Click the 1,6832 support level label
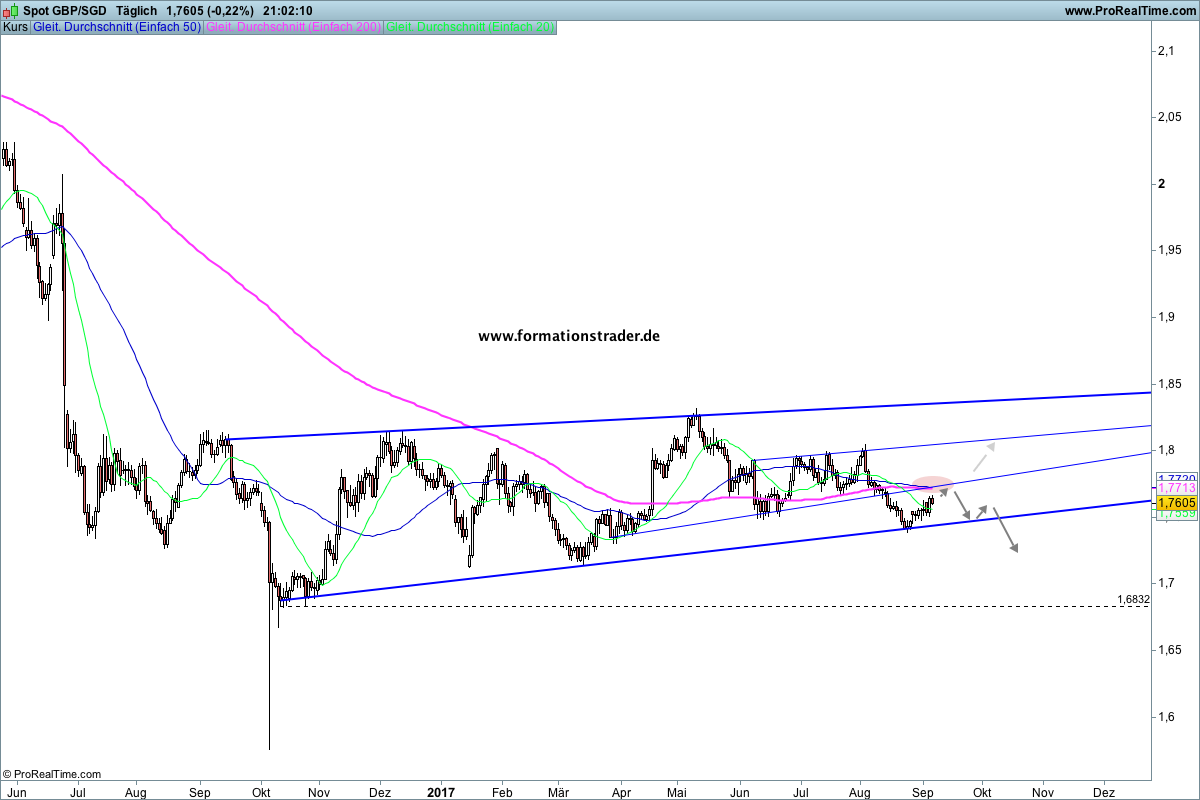 [1133, 600]
